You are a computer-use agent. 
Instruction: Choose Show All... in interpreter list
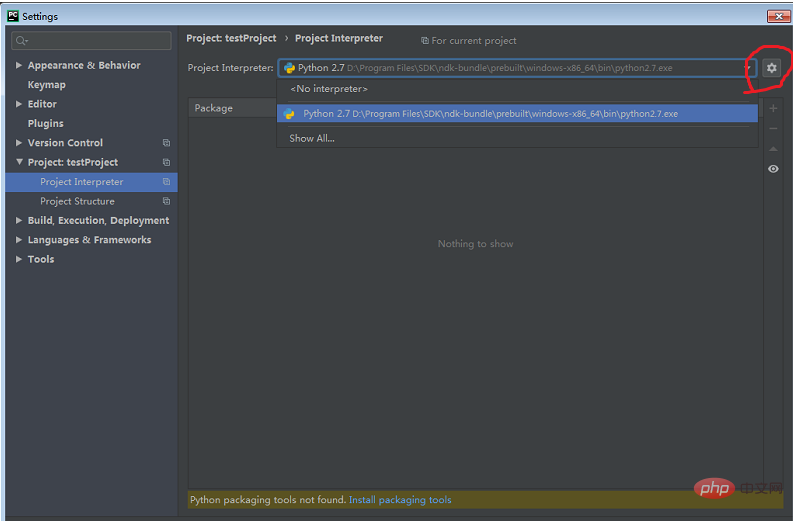click(312, 138)
